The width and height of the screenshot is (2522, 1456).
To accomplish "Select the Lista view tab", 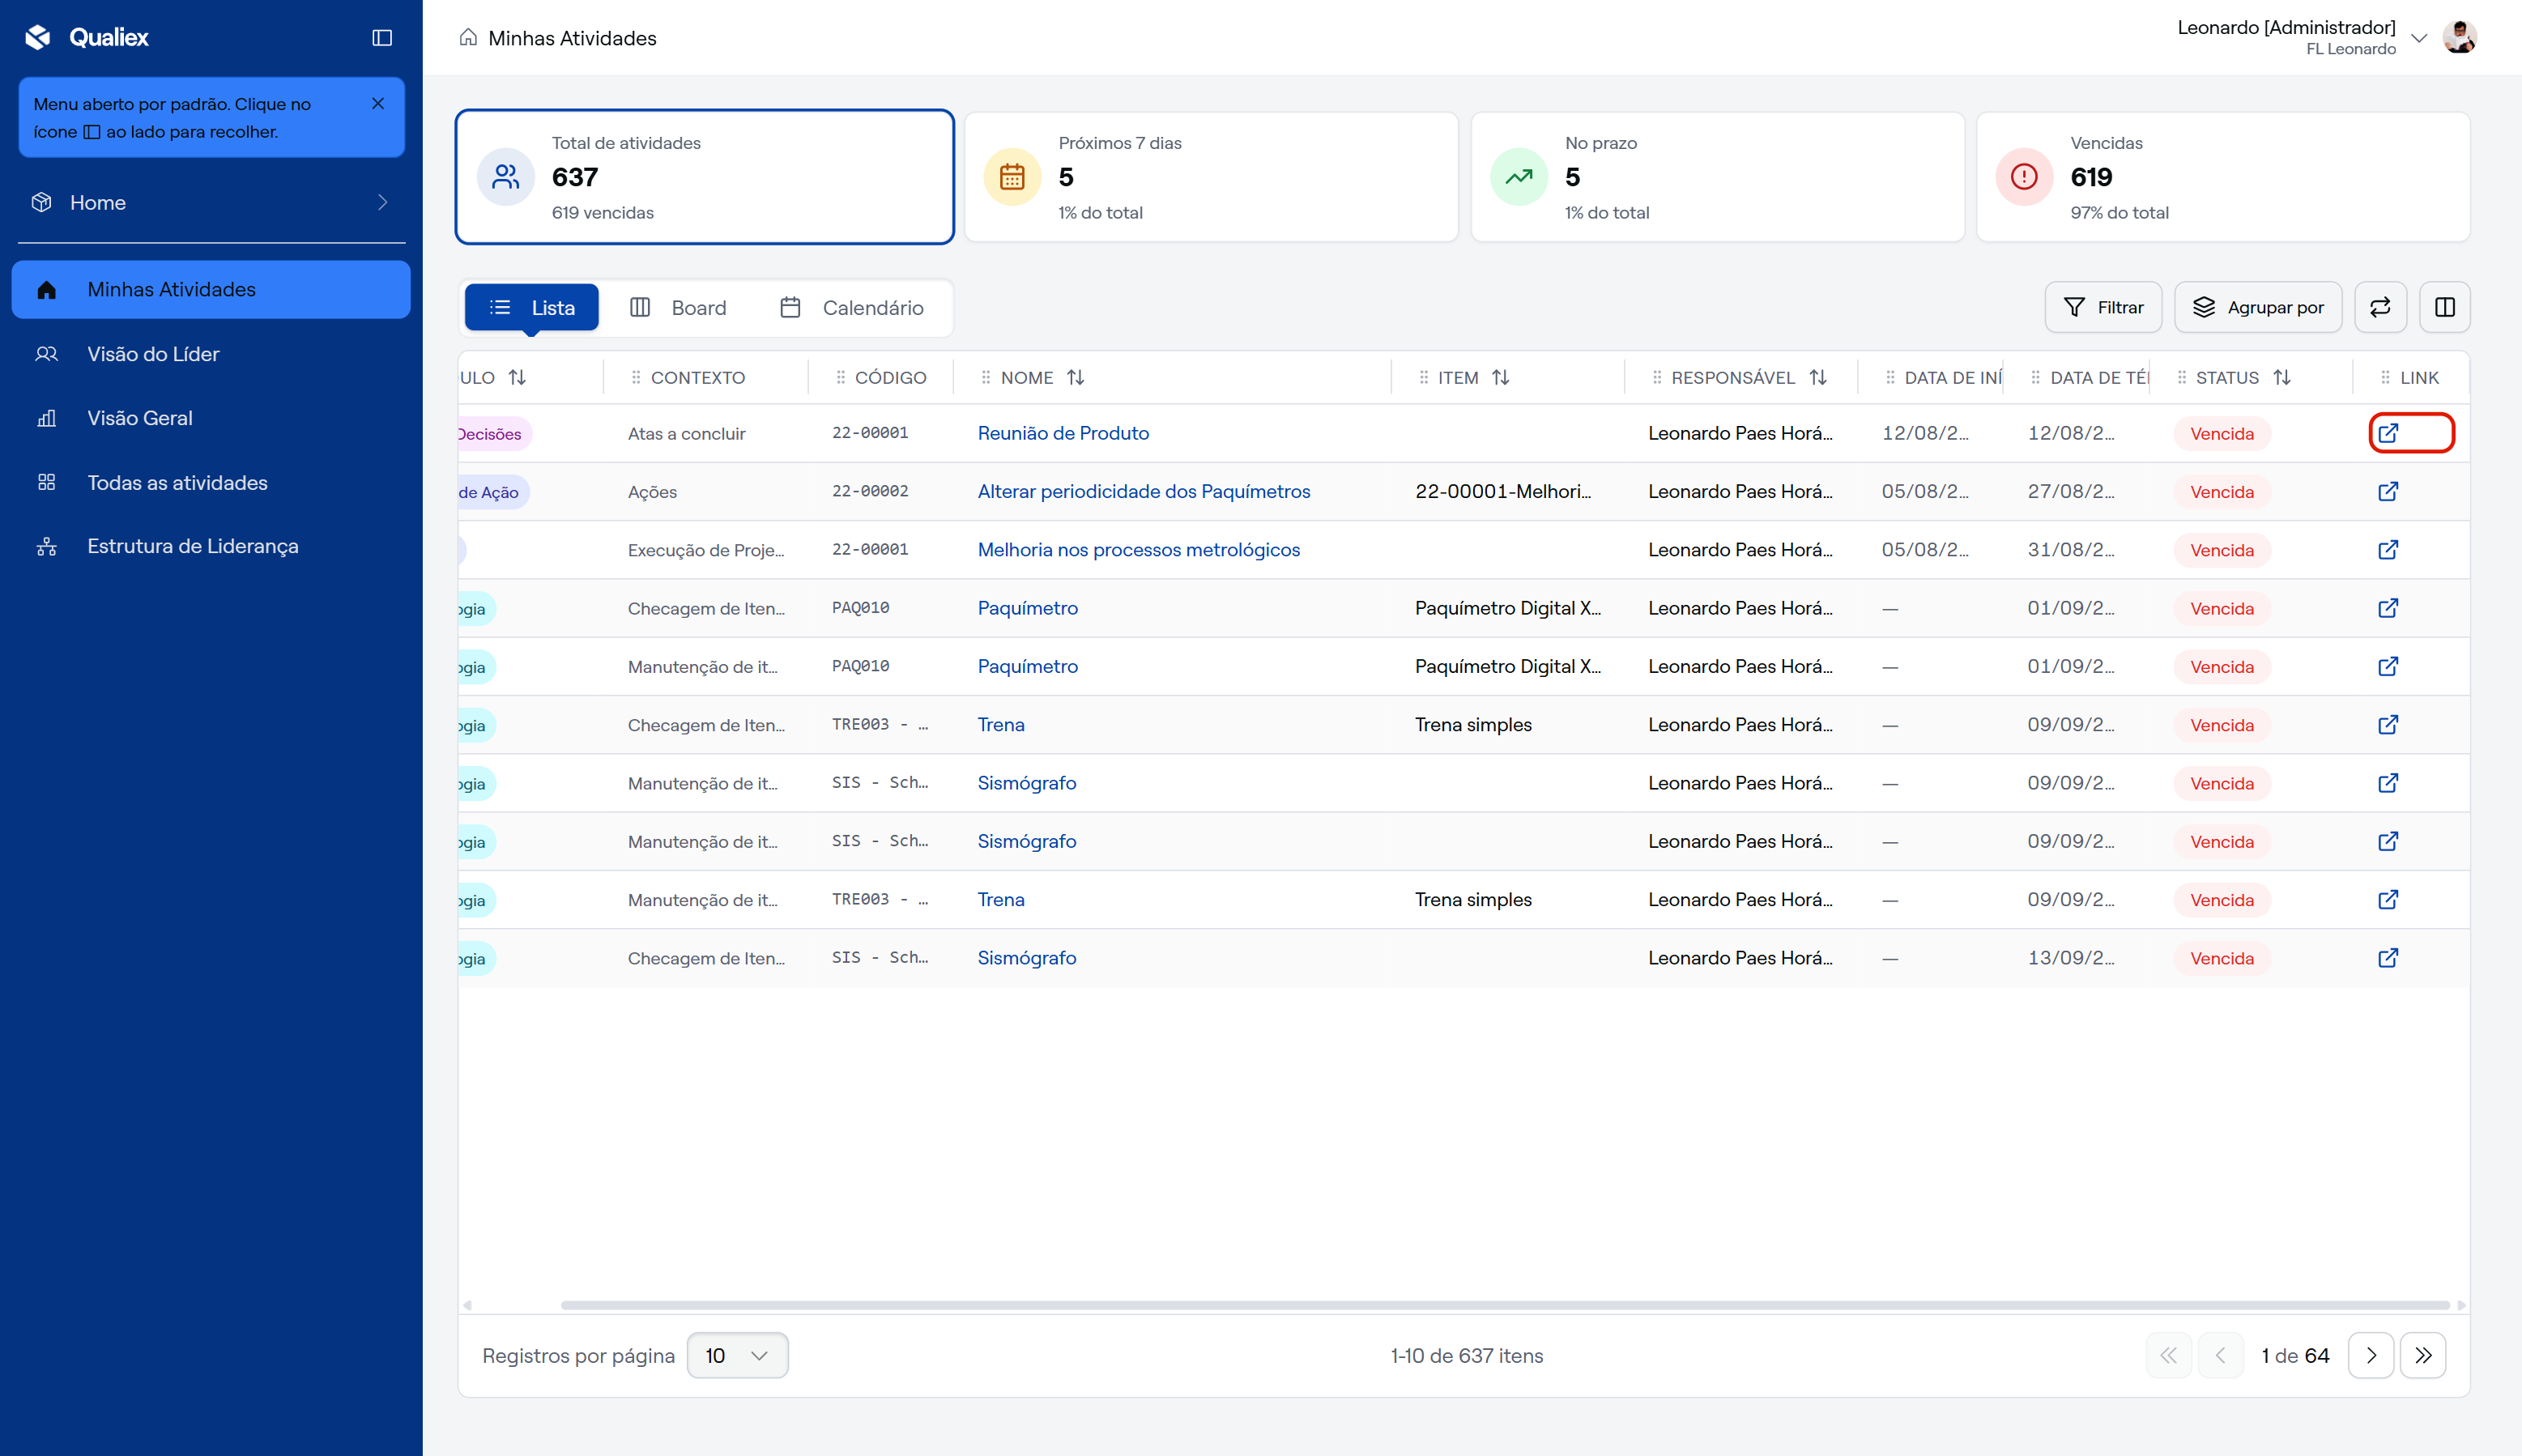I will pyautogui.click(x=532, y=308).
